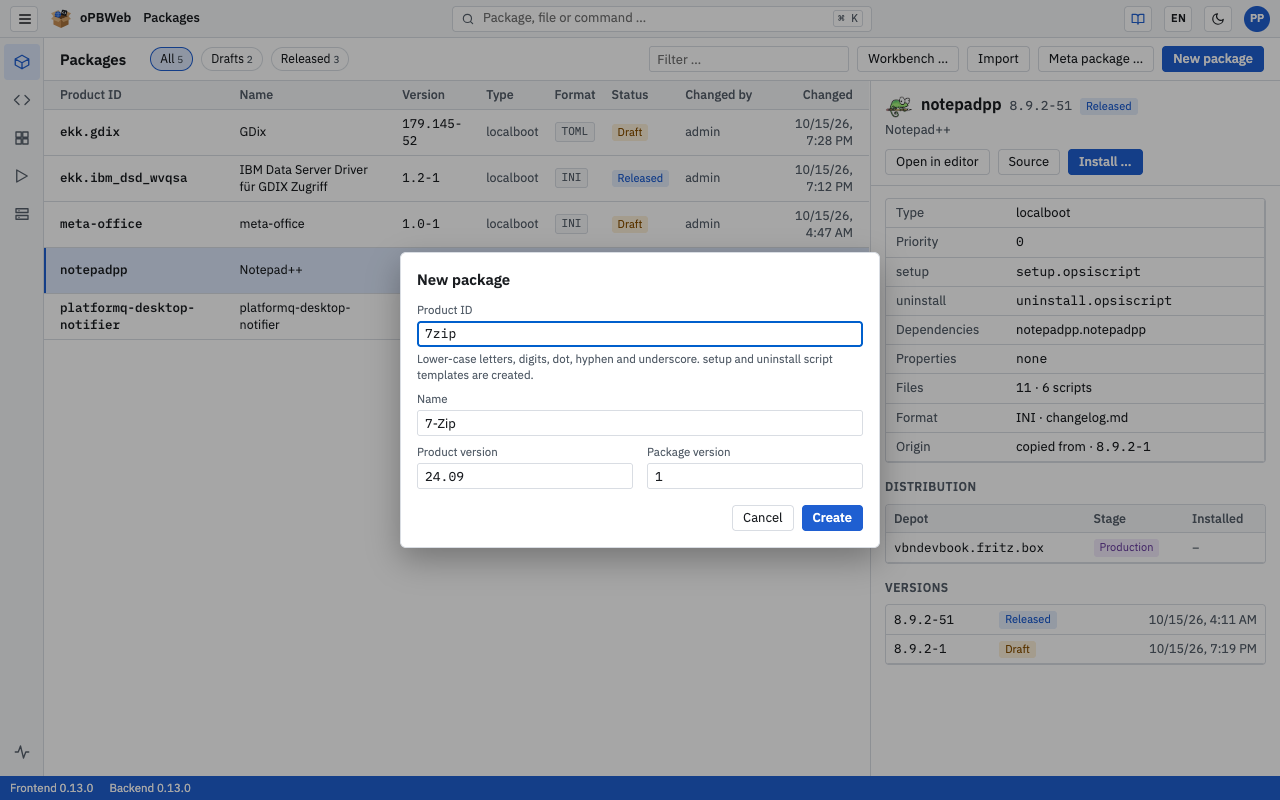Focus the Product ID input field

(x=640, y=334)
